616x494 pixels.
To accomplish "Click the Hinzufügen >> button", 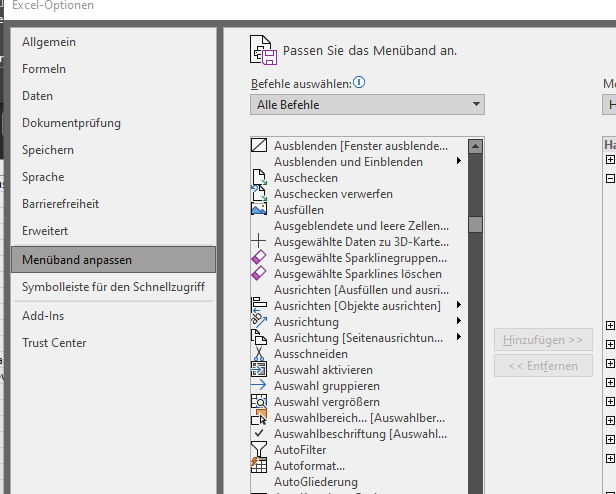I will point(543,340).
